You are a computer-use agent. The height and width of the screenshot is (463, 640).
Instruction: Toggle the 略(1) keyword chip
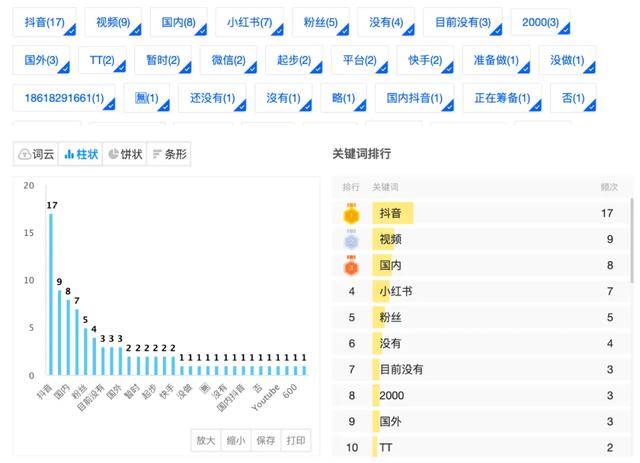(344, 98)
